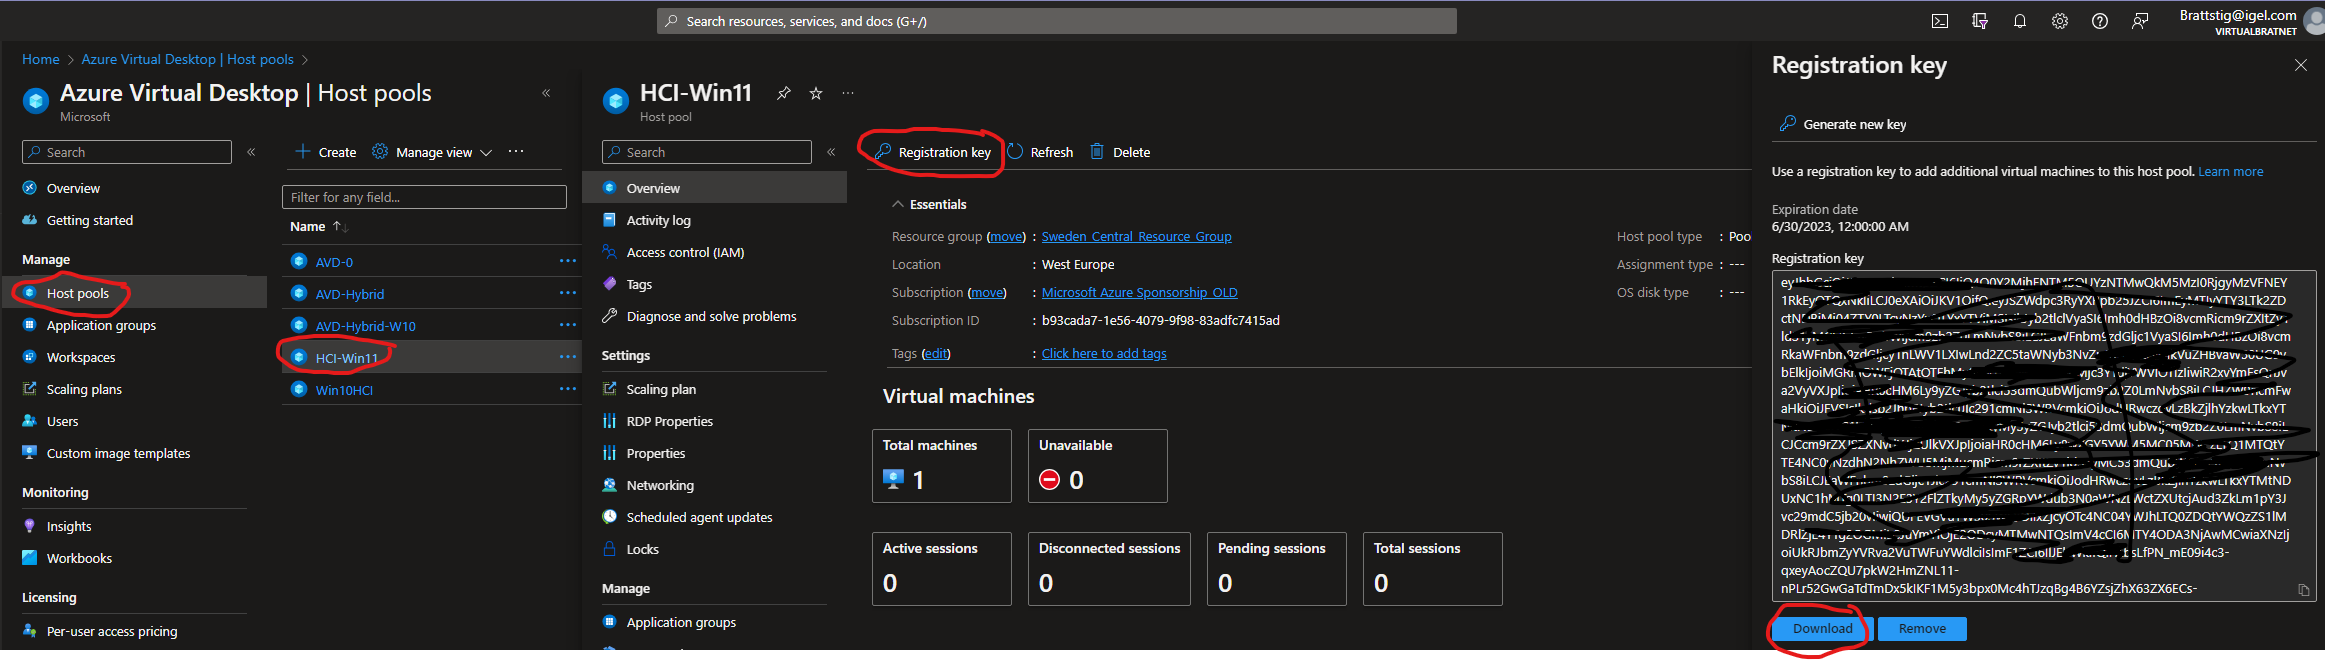Open Azure Virtual Desktop Host pools breadcrumb
The image size is (2325, 660).
pyautogui.click(x=187, y=60)
